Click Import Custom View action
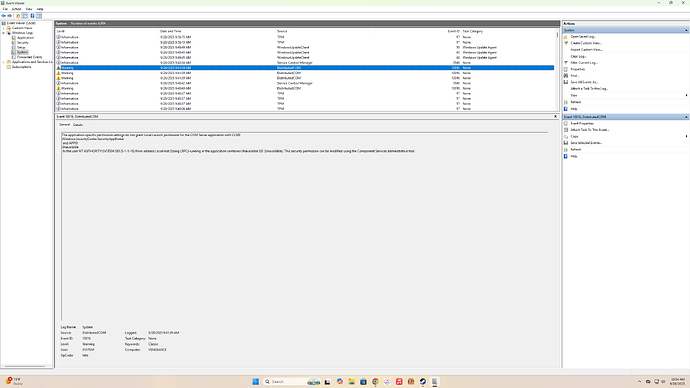Screen dimensions: 690x388 586,50
